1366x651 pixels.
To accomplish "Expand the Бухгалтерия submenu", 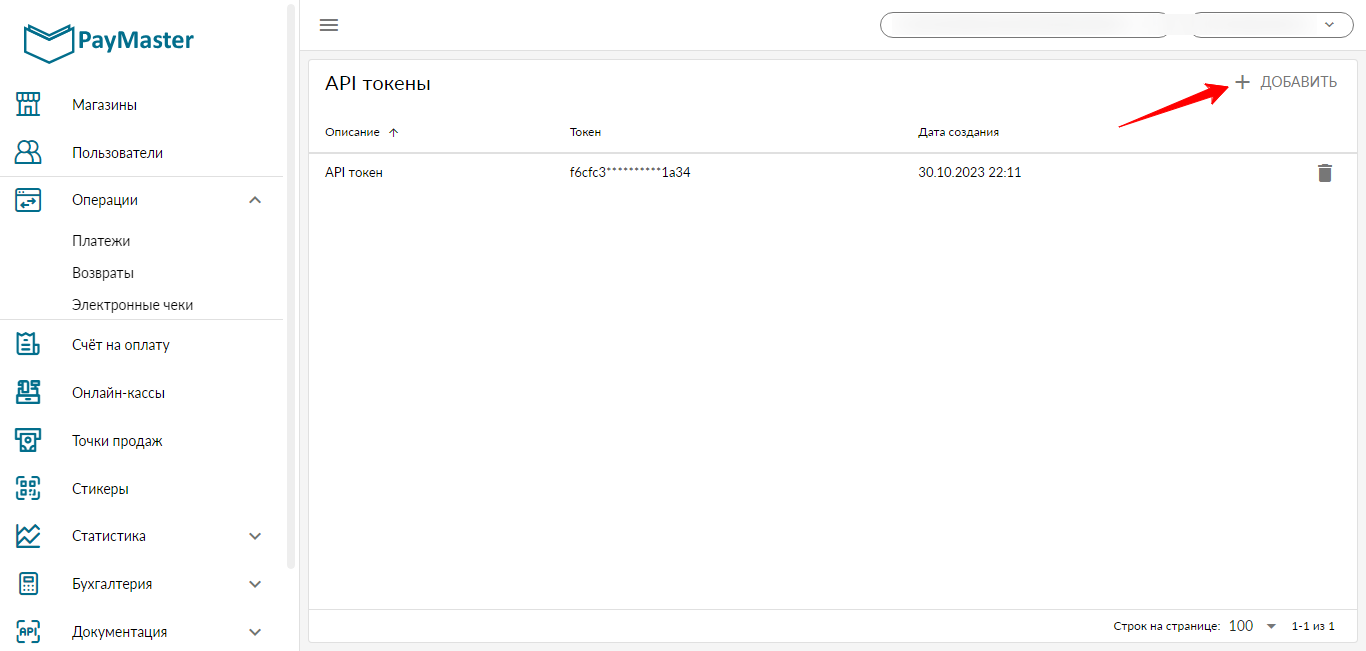I will coord(255,584).
